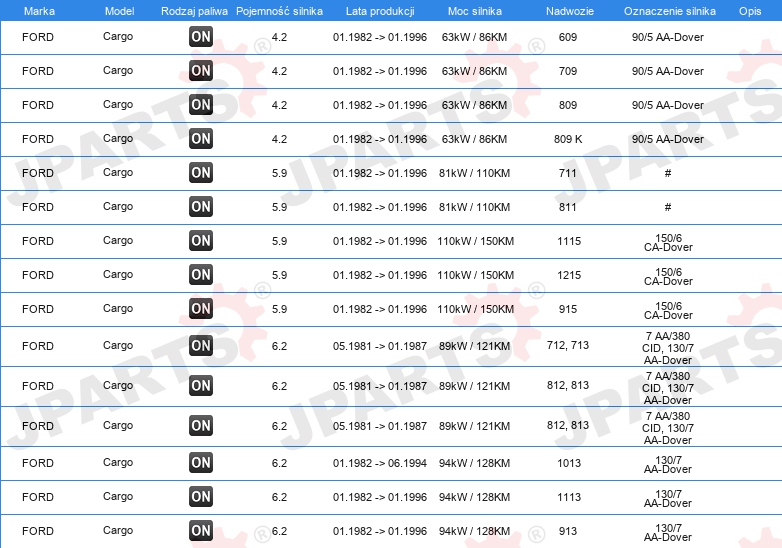This screenshot has width=782, height=548.
Task: Select body code 711
Action: click(x=568, y=173)
